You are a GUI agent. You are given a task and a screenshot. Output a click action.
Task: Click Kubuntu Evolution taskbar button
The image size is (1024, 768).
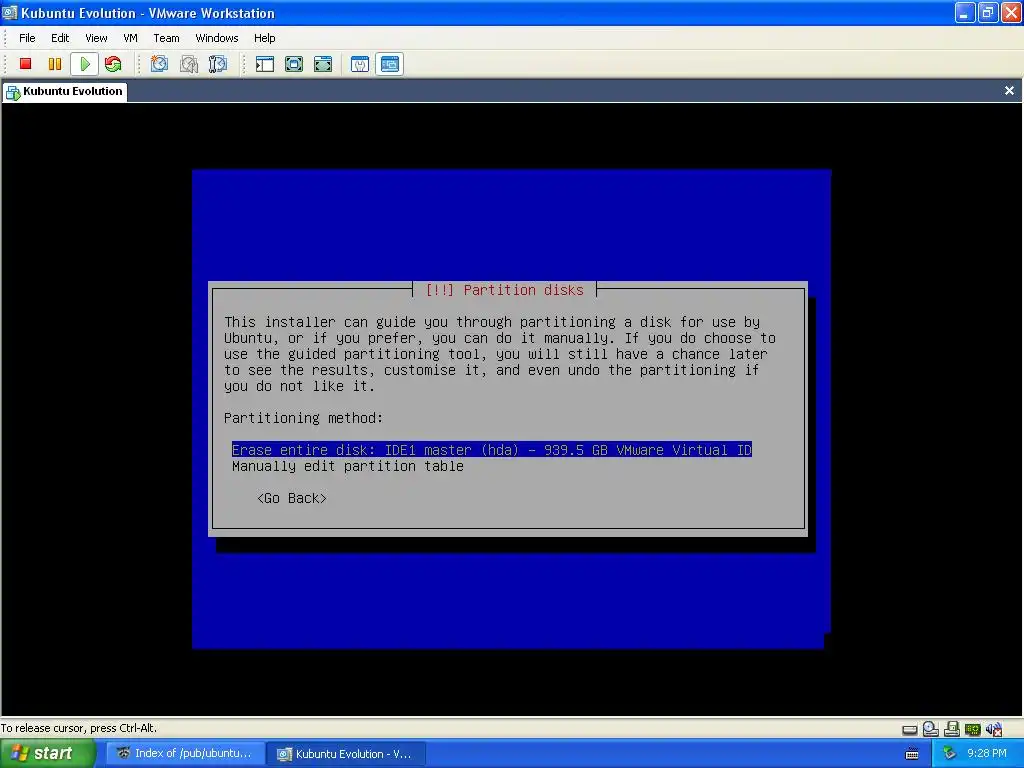coord(346,754)
